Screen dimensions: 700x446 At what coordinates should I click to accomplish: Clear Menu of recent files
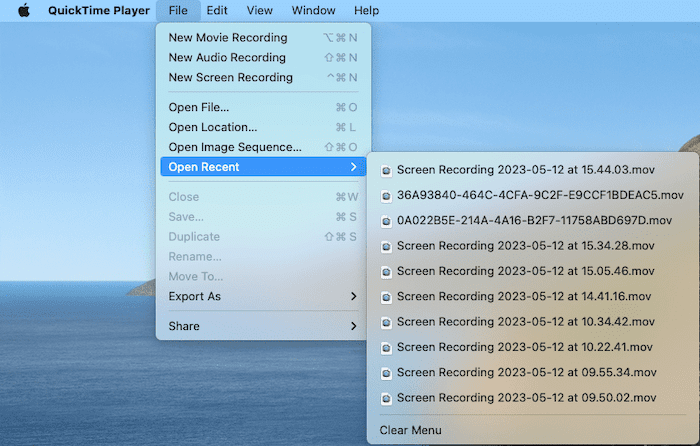coord(410,430)
